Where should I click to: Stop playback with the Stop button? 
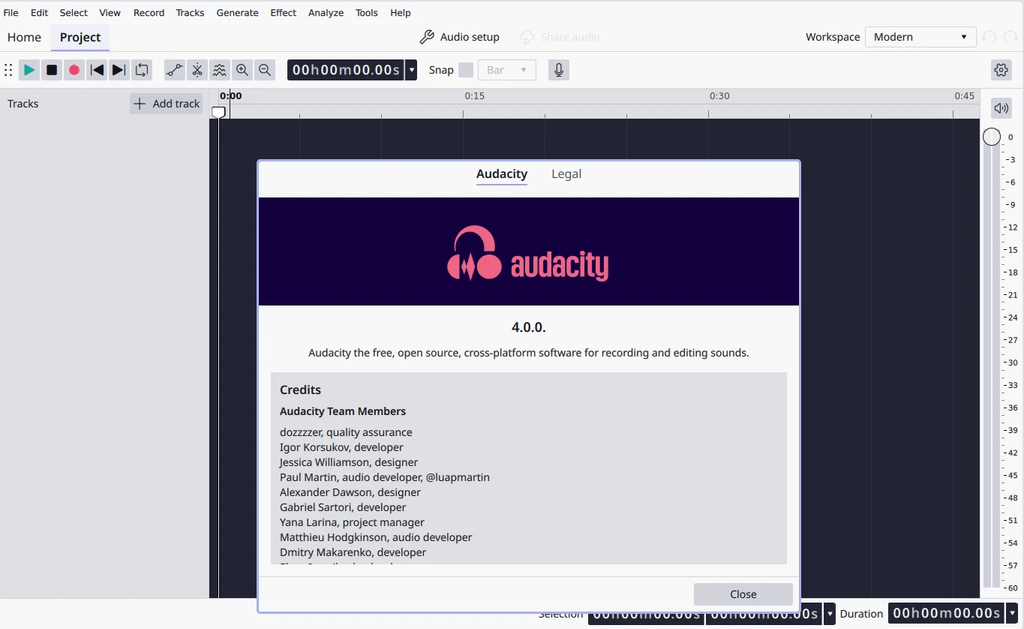click(52, 70)
